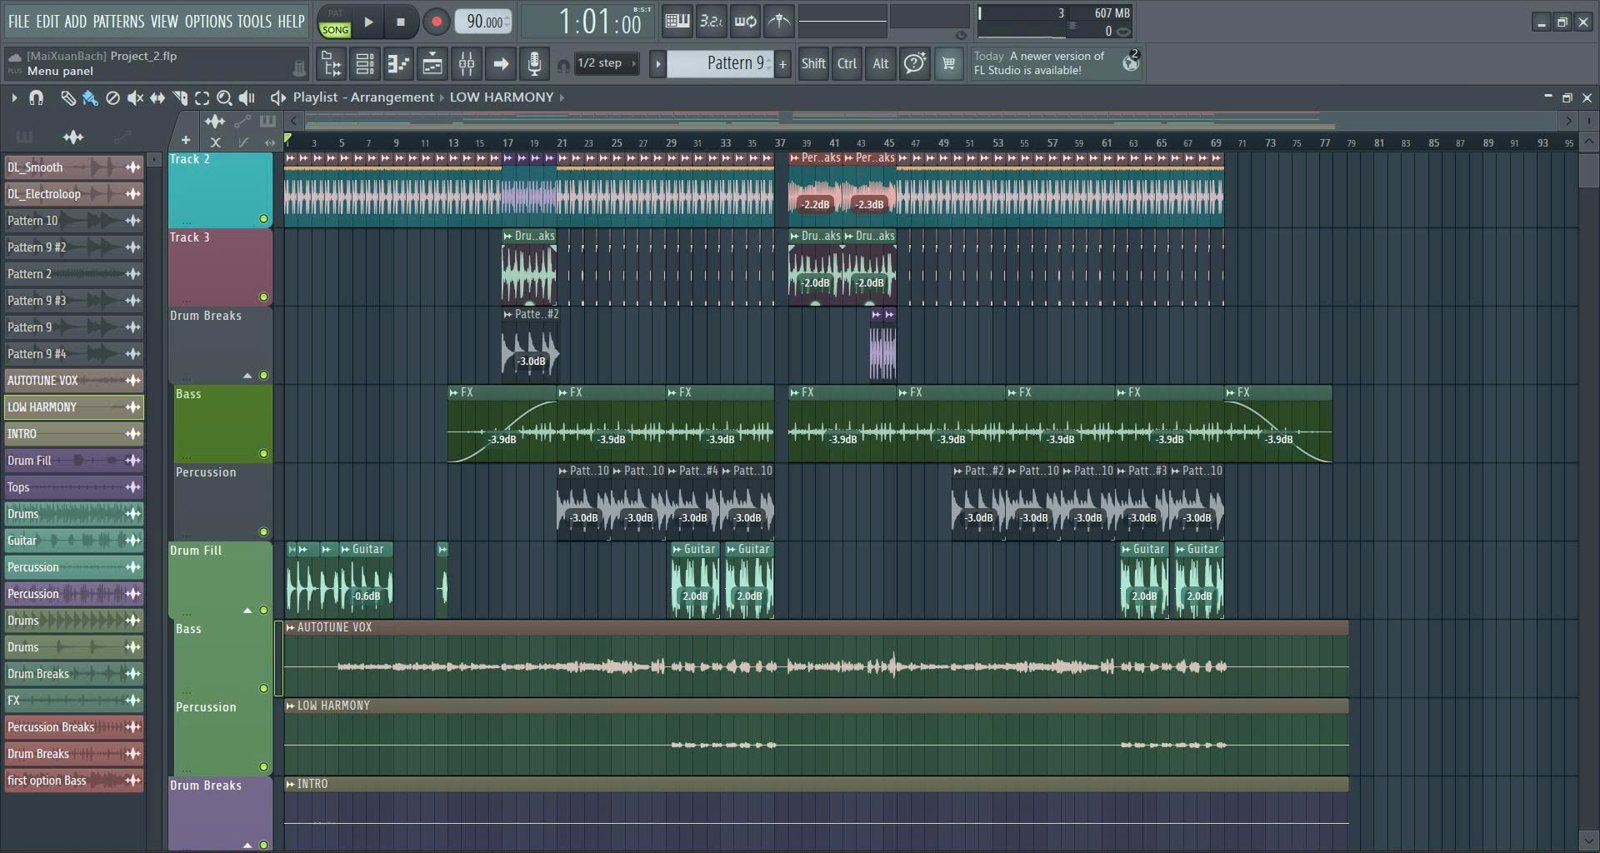
Task: Click the shopping cart icon
Action: tap(948, 64)
